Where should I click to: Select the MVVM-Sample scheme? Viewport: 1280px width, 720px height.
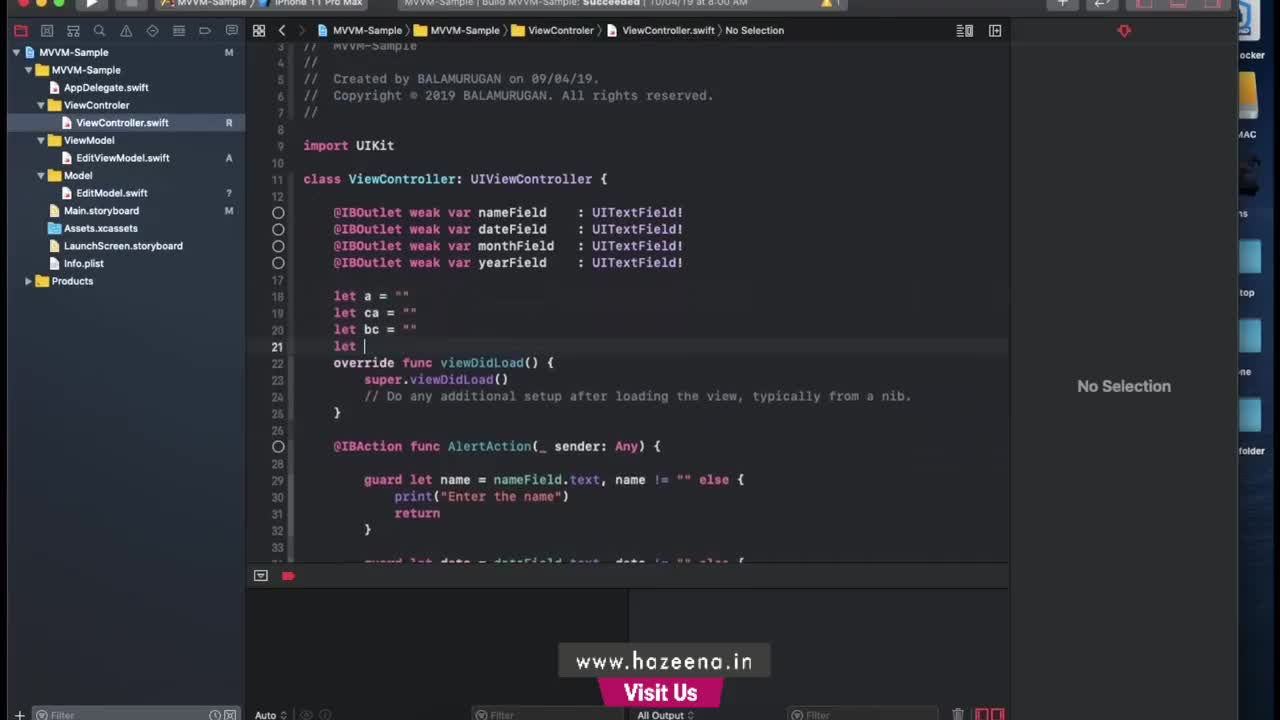coord(204,3)
